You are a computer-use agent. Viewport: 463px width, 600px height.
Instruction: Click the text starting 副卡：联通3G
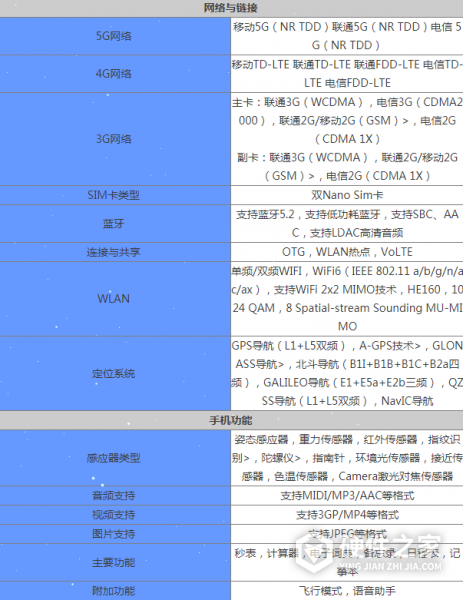pyautogui.click(x=347, y=166)
